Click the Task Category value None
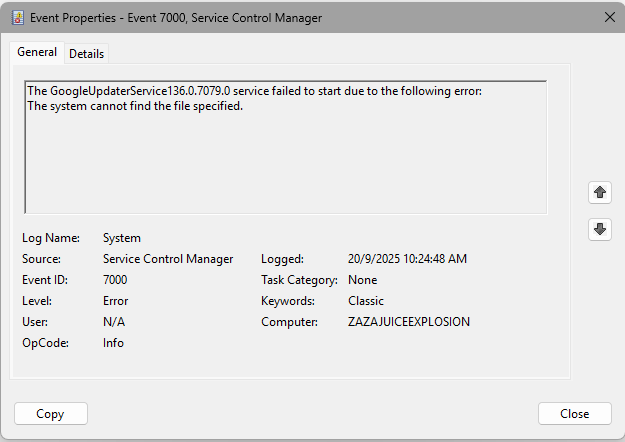 click(x=362, y=280)
